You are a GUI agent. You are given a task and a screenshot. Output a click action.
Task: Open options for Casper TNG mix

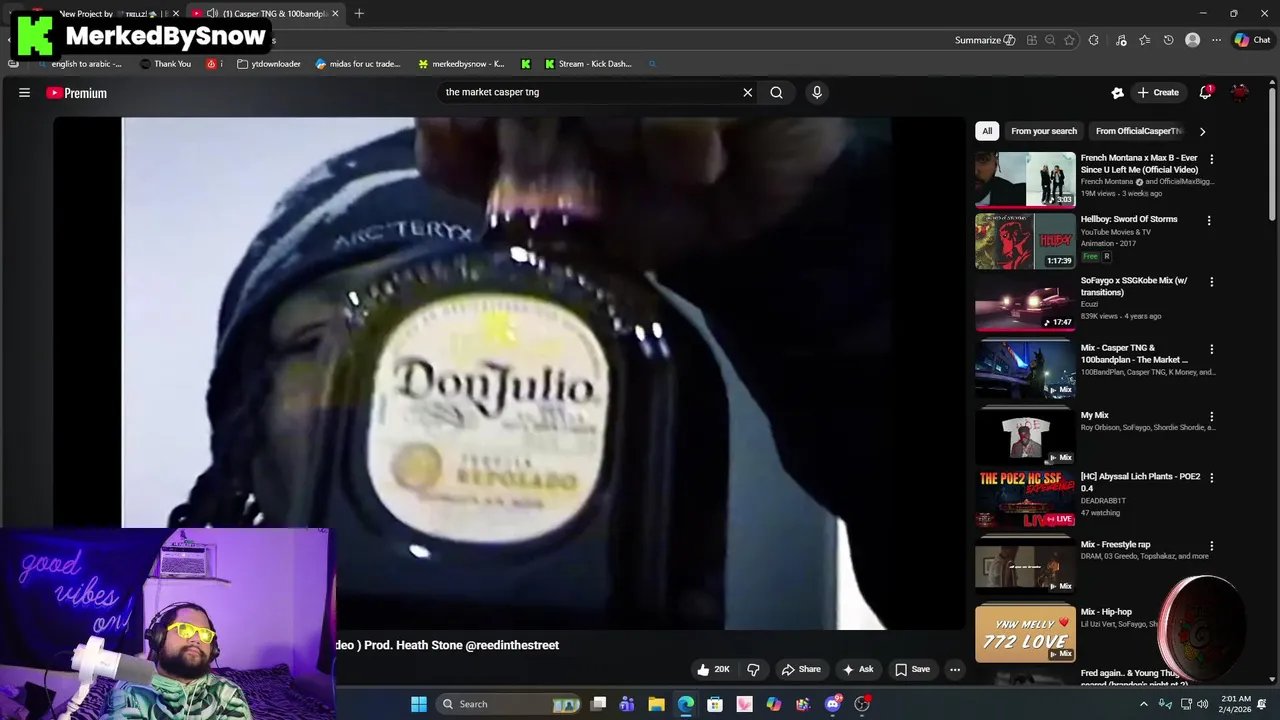1211,349
